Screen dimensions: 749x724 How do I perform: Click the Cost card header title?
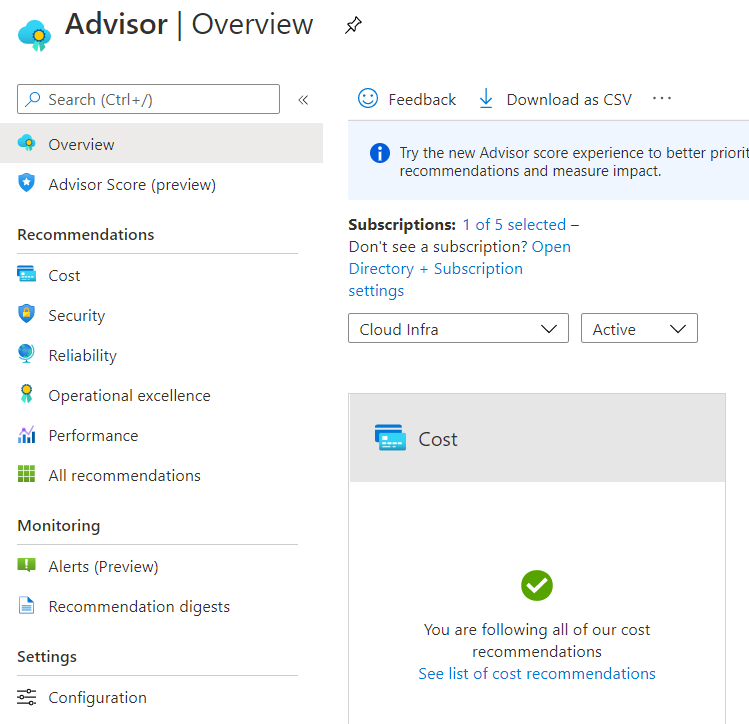[x=438, y=439]
